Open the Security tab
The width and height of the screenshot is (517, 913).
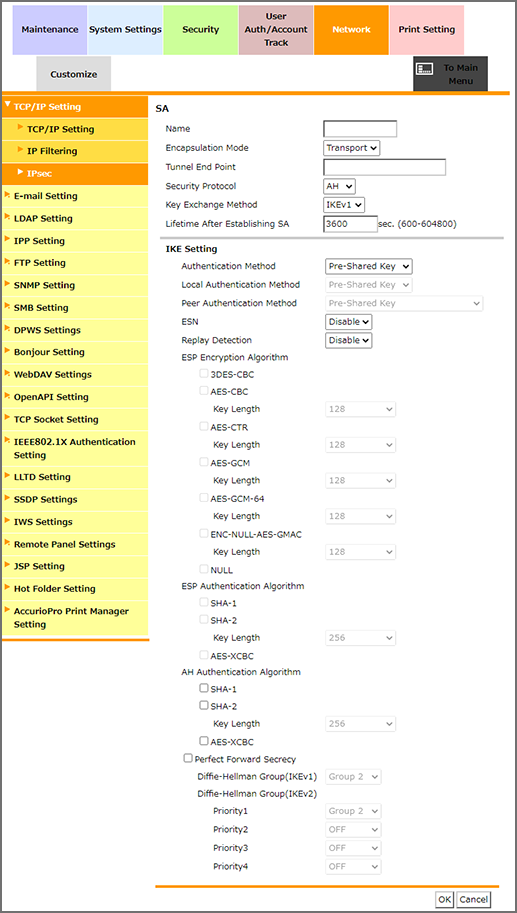pyautogui.click(x=200, y=30)
